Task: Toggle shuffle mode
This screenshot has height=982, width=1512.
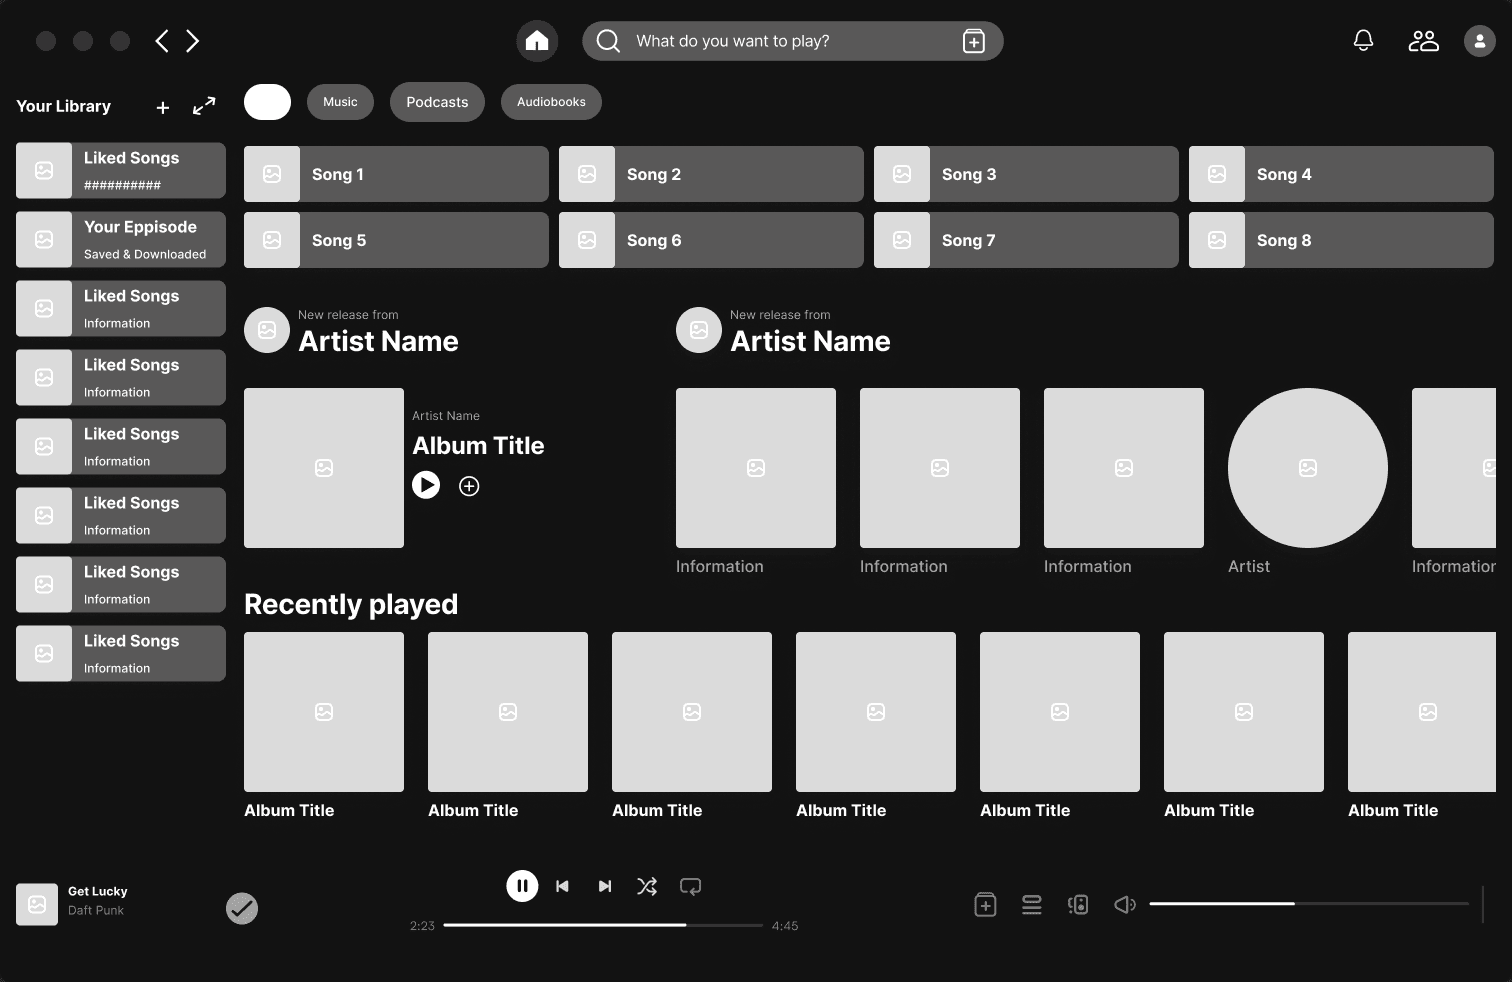Action: click(x=647, y=886)
